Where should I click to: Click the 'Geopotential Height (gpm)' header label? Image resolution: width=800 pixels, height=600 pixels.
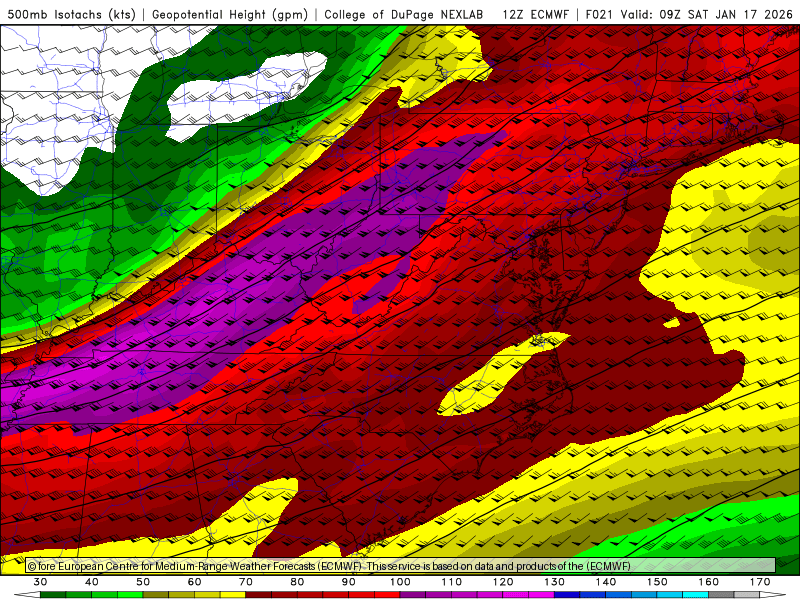click(230, 14)
